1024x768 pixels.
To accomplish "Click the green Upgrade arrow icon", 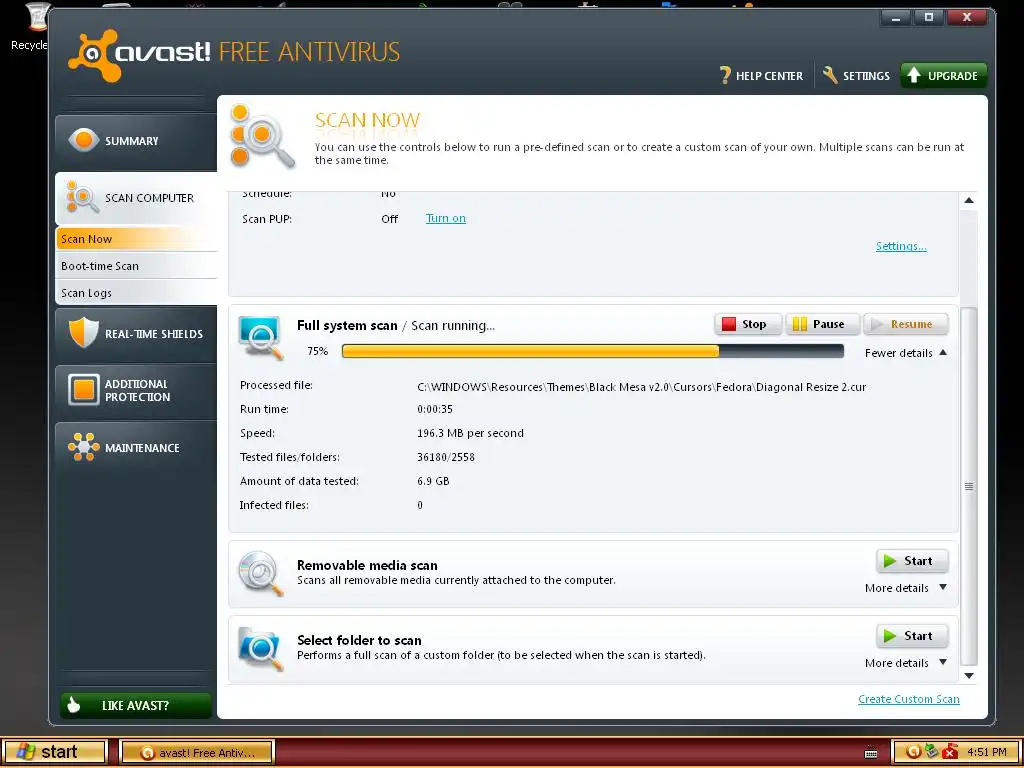I will [x=914, y=75].
